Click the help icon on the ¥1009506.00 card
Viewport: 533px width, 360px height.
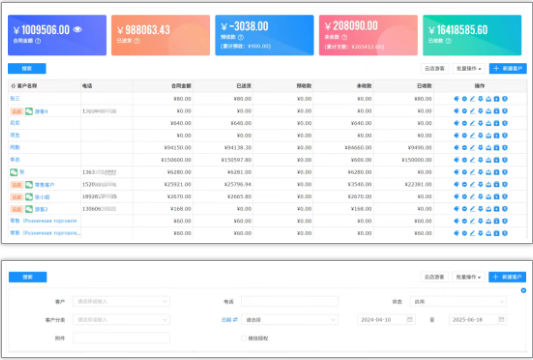38,41
